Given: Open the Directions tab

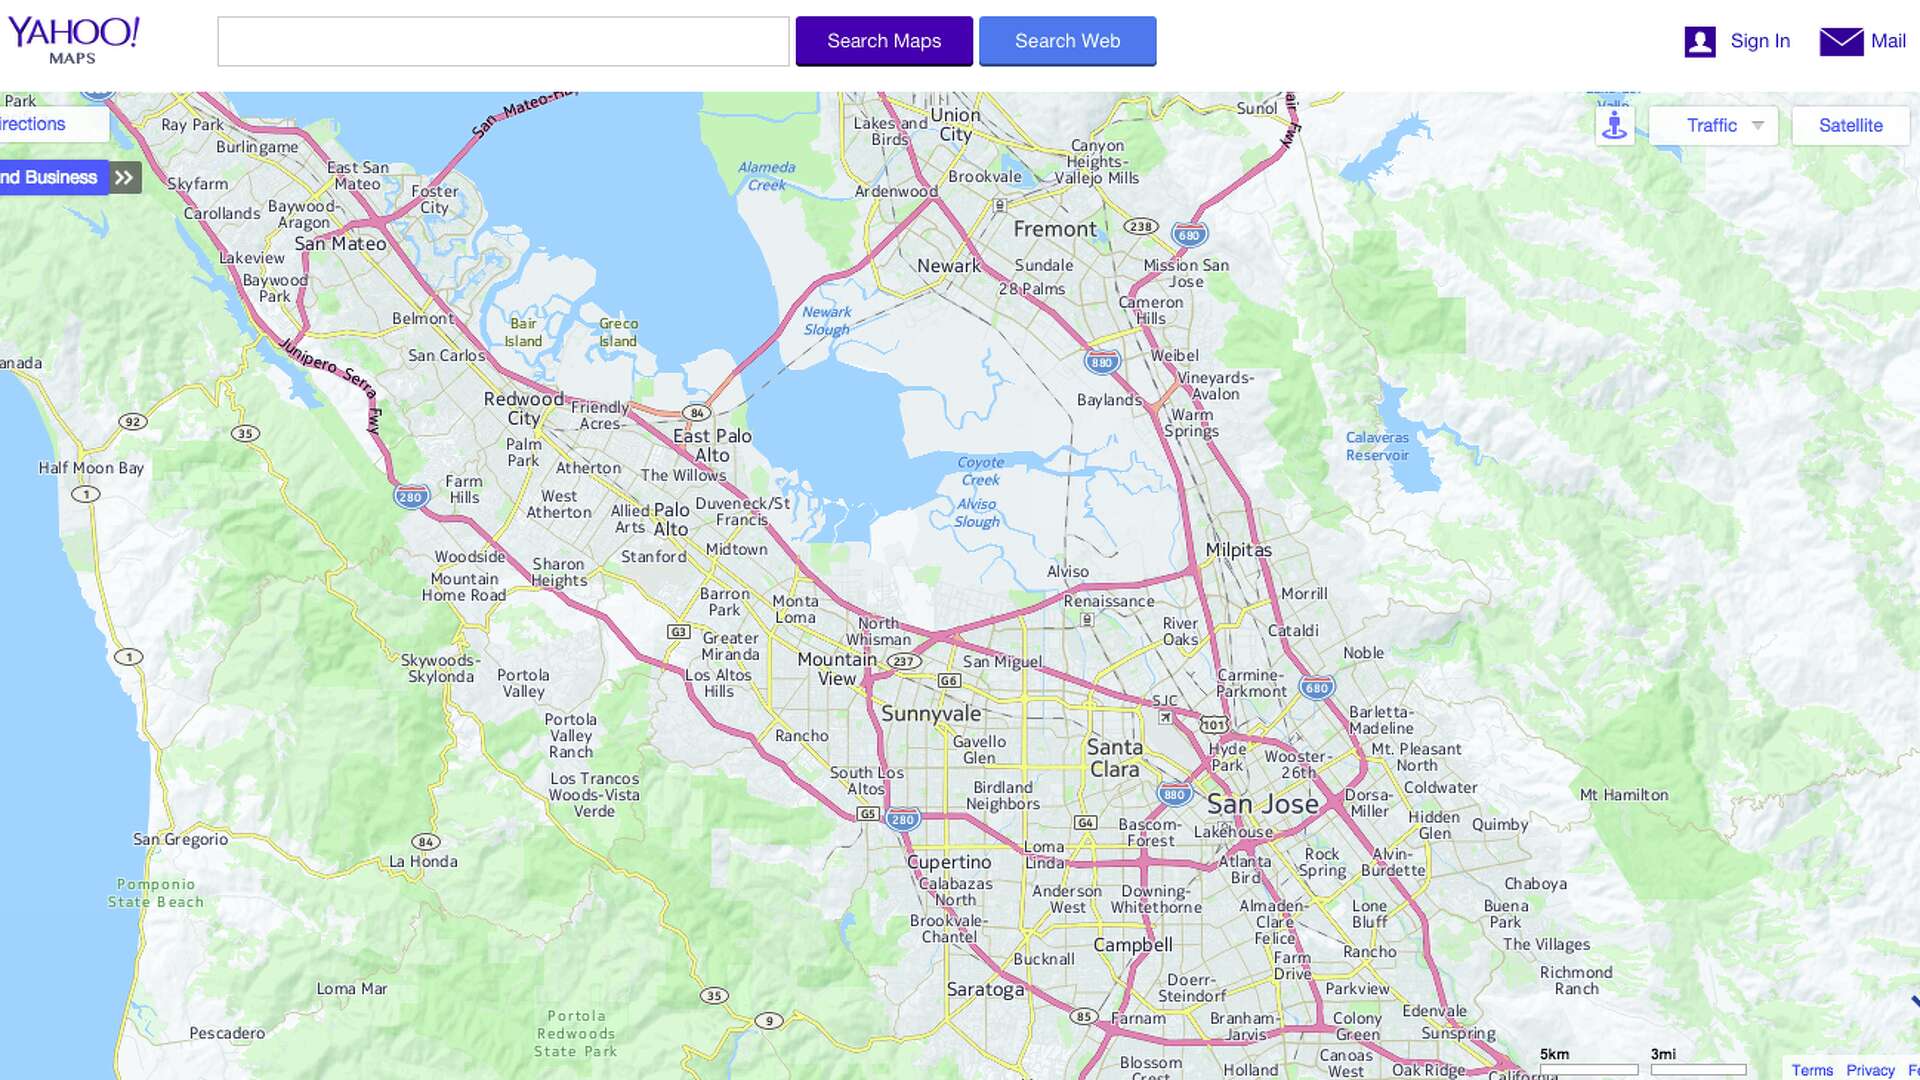Looking at the screenshot, I should pos(40,125).
